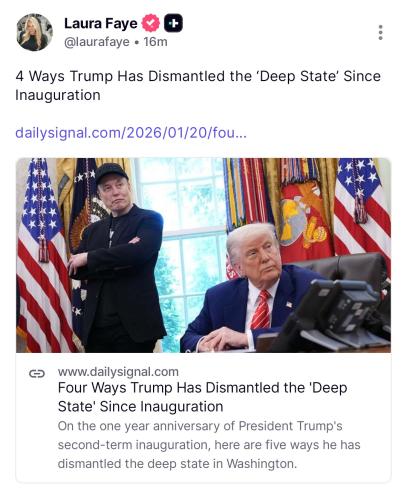The width and height of the screenshot is (407, 500).
Task: Open the Laura Faye display name
Action: click(x=100, y=23)
